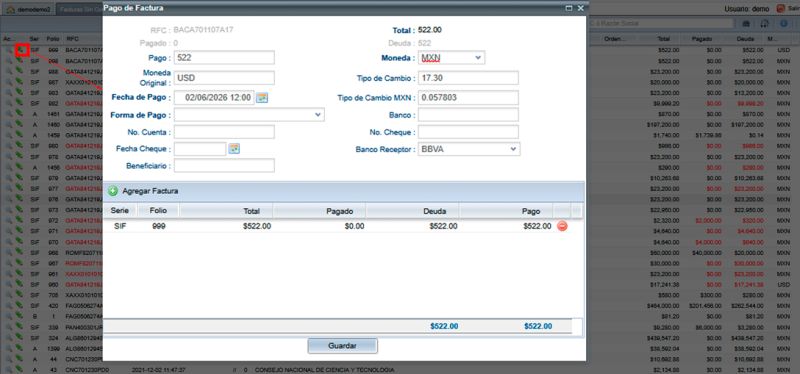Sort payment grid by Serie column

coord(119,211)
